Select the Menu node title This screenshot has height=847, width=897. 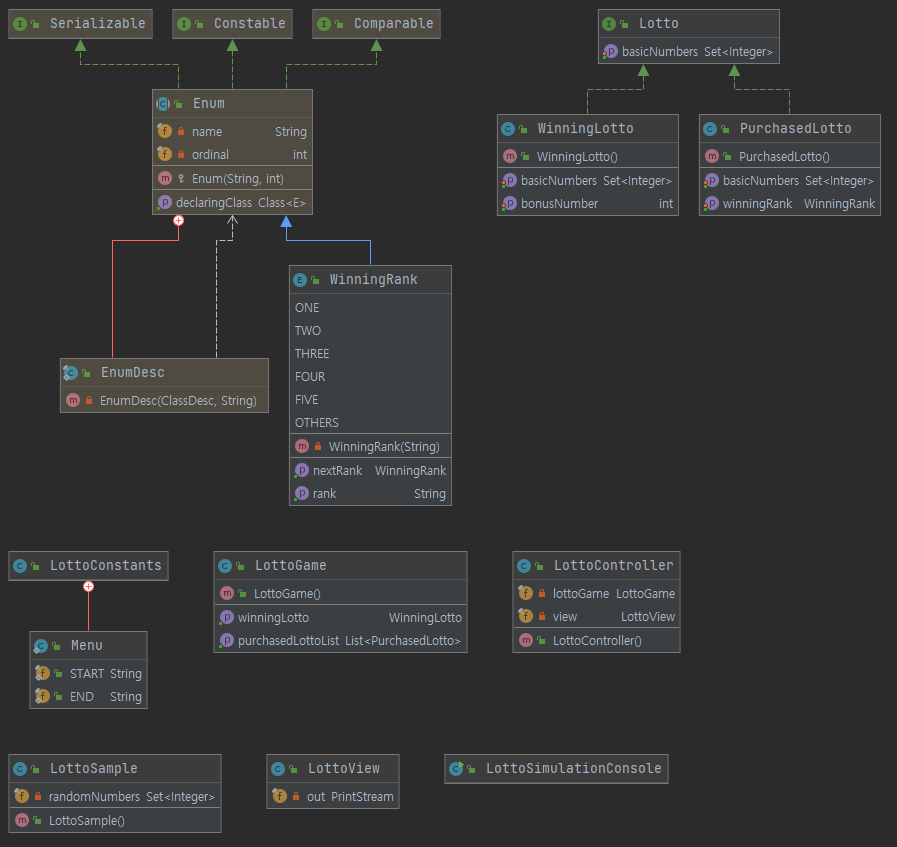point(89,646)
